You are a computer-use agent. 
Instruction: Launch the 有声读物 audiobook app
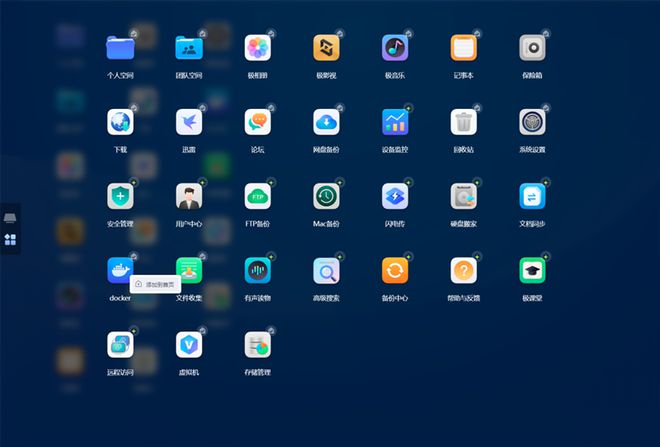pyautogui.click(x=258, y=270)
